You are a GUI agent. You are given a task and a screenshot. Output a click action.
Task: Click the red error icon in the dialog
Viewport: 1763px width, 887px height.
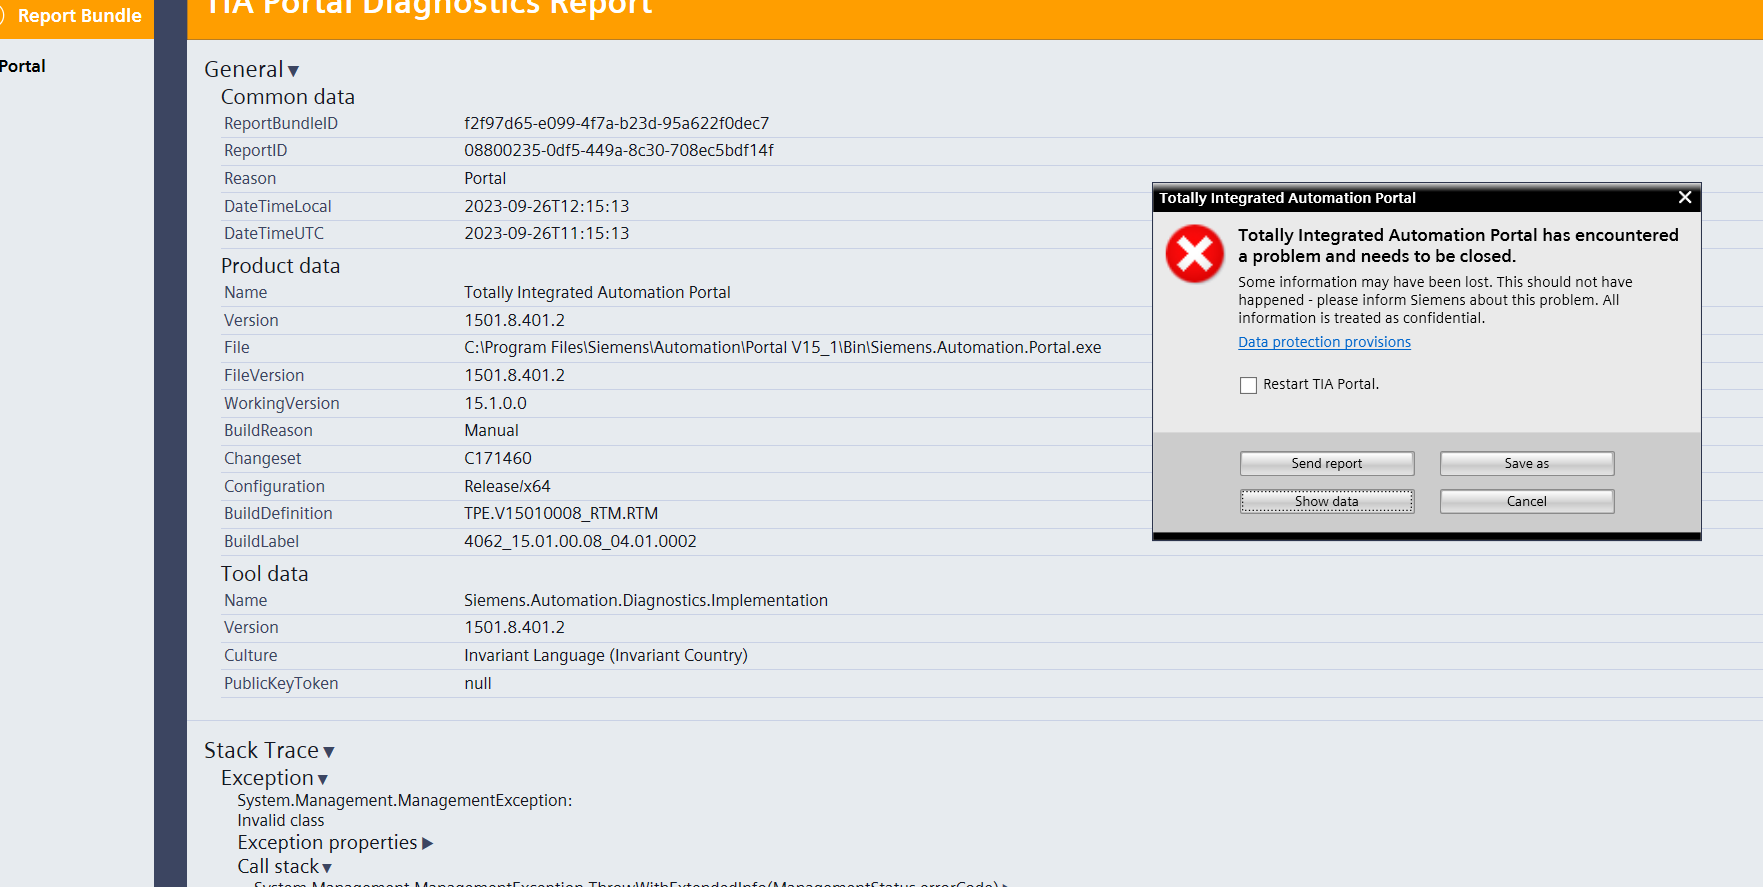click(x=1195, y=254)
